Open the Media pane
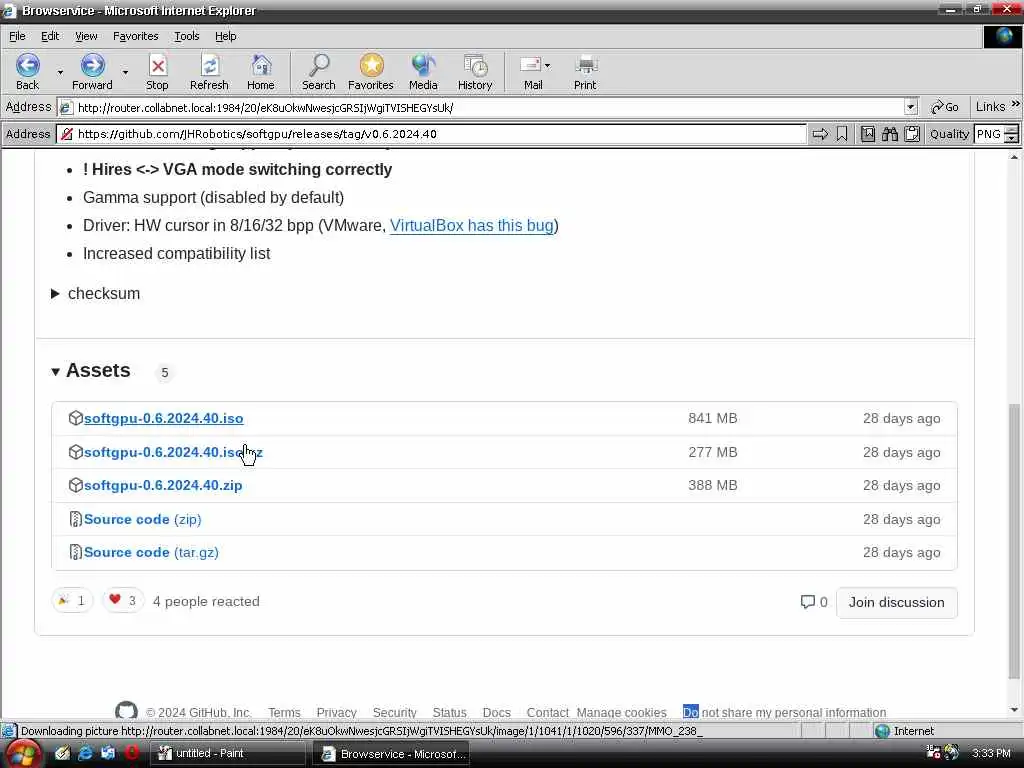 point(423,72)
